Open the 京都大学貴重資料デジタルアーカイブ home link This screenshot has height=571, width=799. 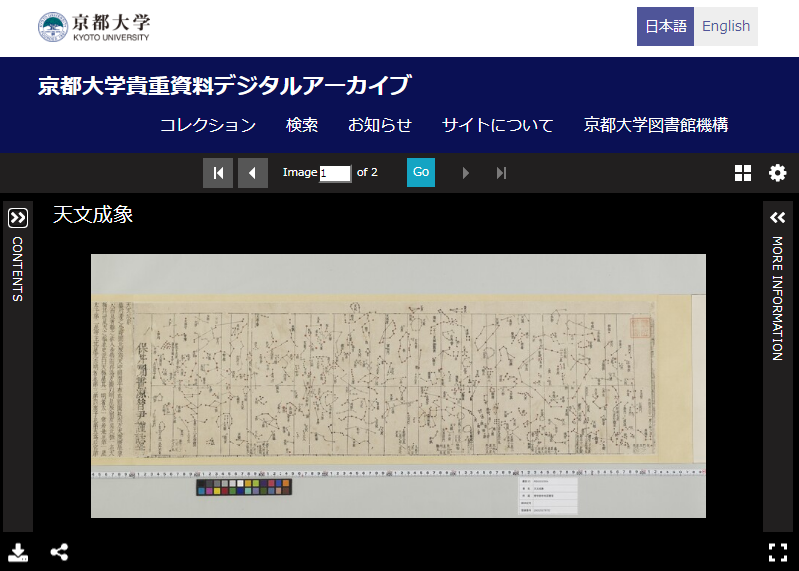(x=224, y=85)
